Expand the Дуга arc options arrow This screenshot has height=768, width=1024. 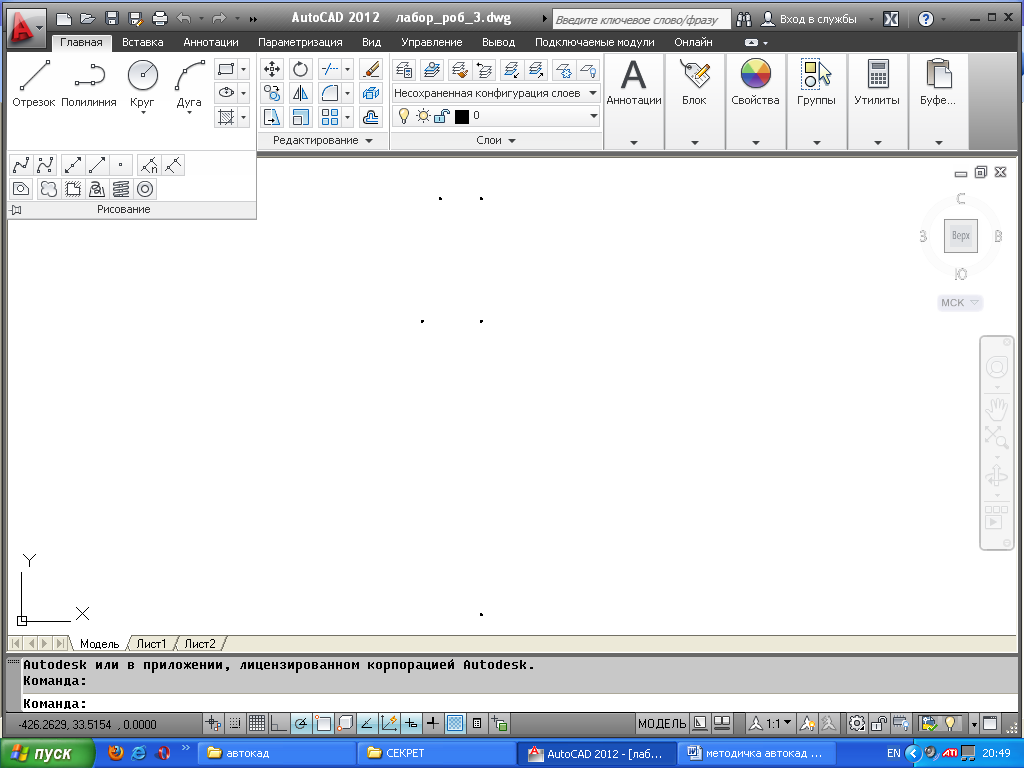189,113
